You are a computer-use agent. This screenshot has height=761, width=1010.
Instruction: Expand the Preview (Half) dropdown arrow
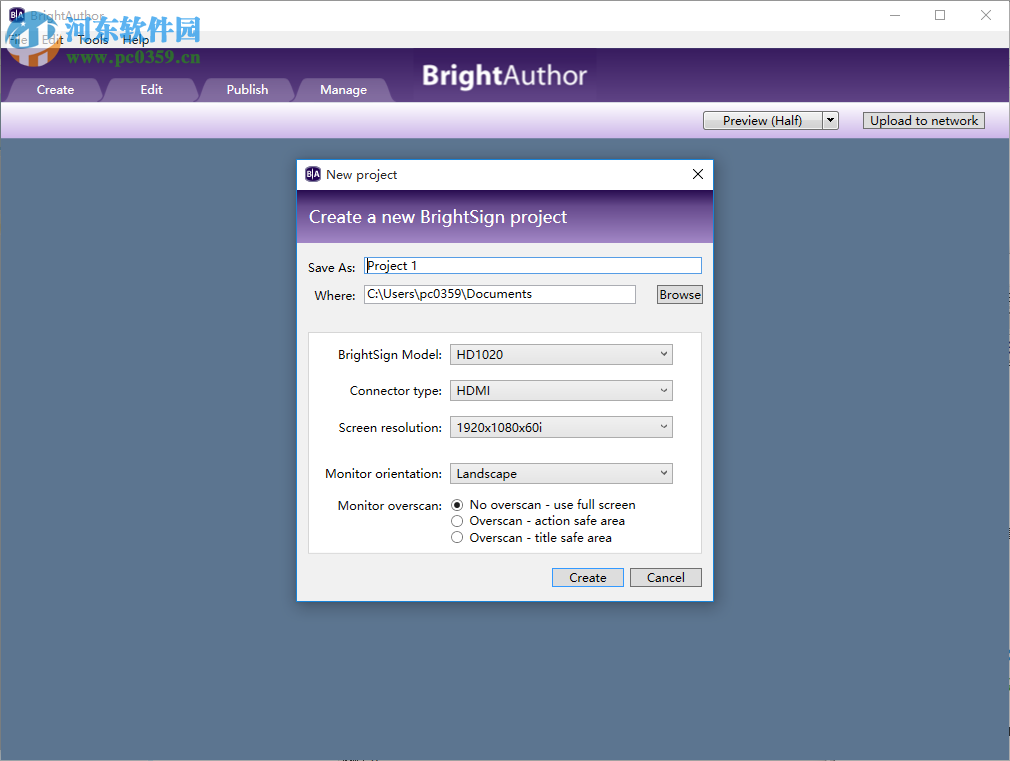coord(830,120)
